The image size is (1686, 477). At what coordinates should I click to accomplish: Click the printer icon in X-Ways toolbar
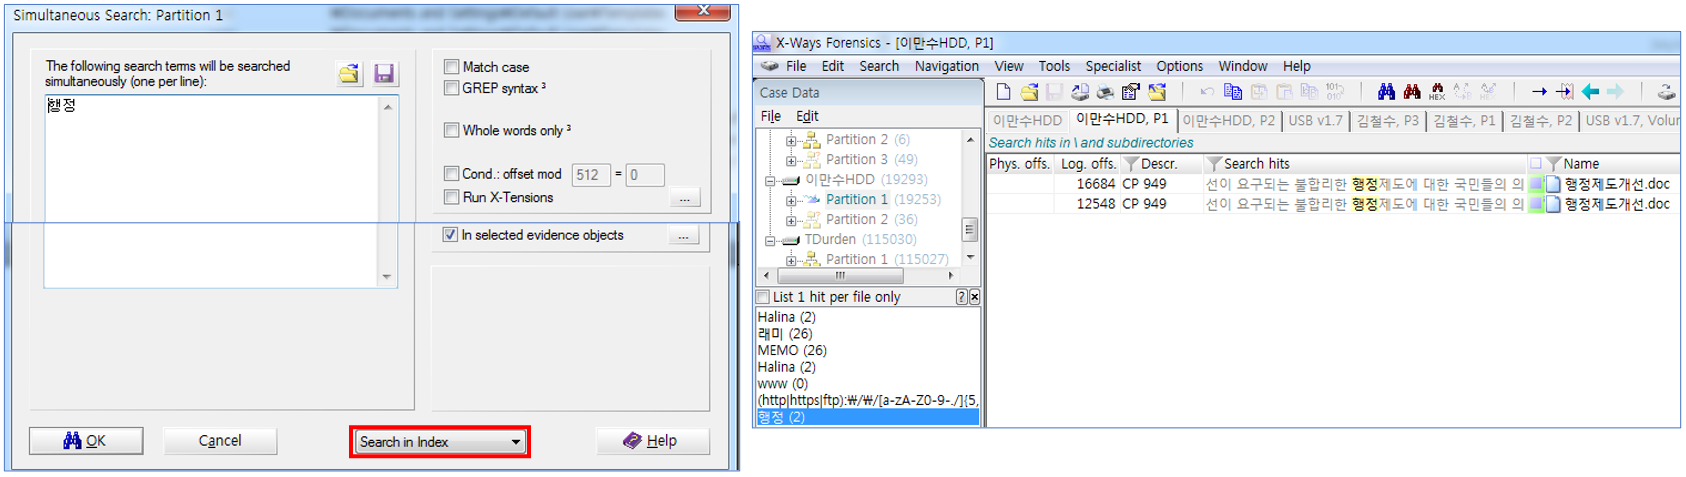[1105, 92]
